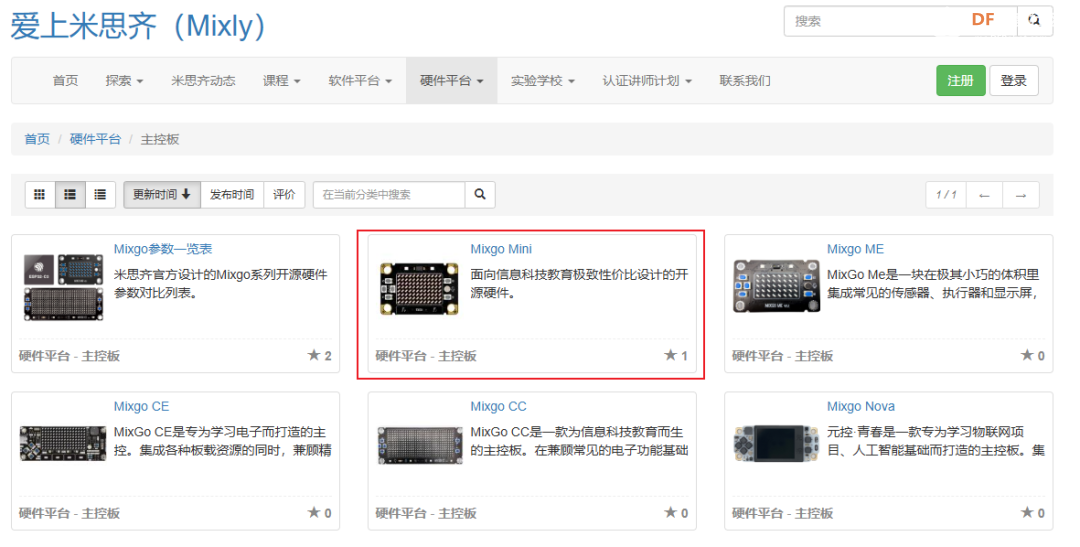Click the category search magnifier button
This screenshot has width=1080, height=547.
click(480, 195)
